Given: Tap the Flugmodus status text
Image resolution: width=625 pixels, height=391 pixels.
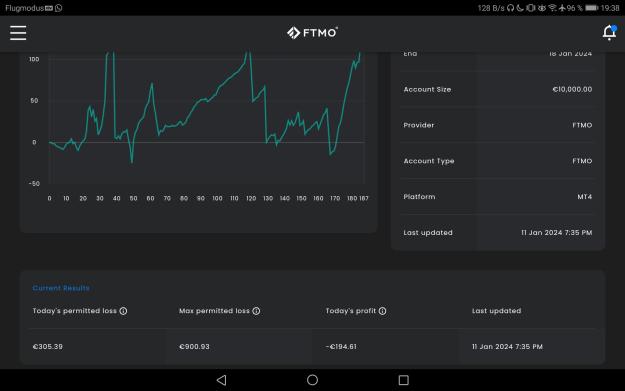Looking at the screenshot, I should pos(24,8).
